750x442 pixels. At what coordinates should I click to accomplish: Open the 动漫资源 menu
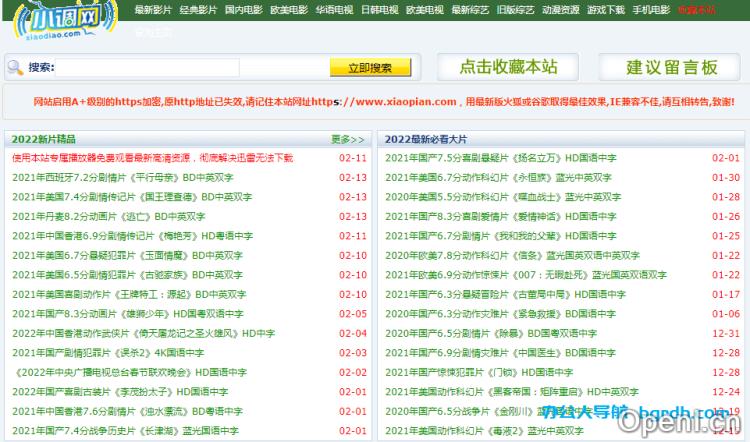pyautogui.click(x=561, y=10)
